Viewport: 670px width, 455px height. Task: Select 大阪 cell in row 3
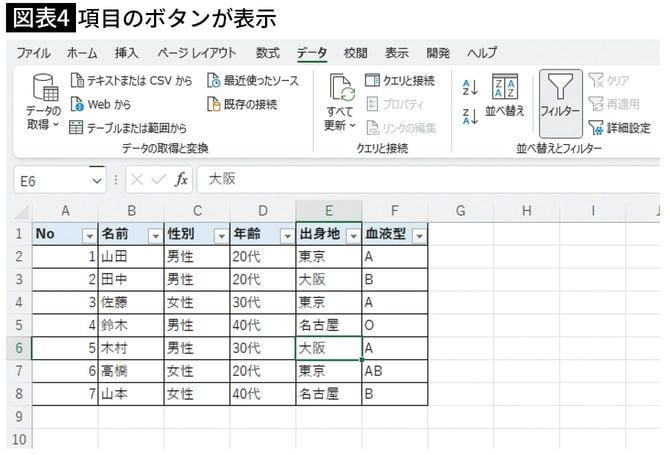(x=329, y=279)
